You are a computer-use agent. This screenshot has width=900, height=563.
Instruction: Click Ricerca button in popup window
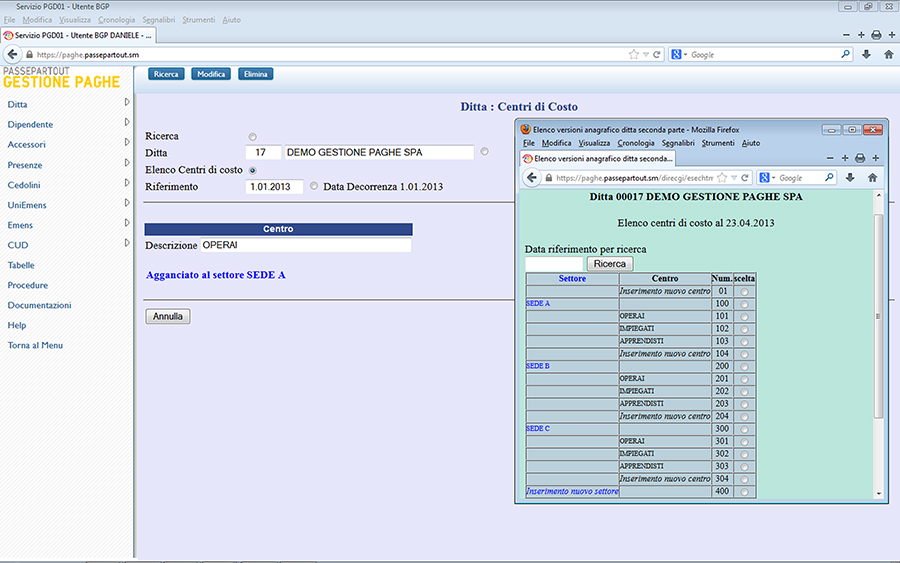(610, 264)
